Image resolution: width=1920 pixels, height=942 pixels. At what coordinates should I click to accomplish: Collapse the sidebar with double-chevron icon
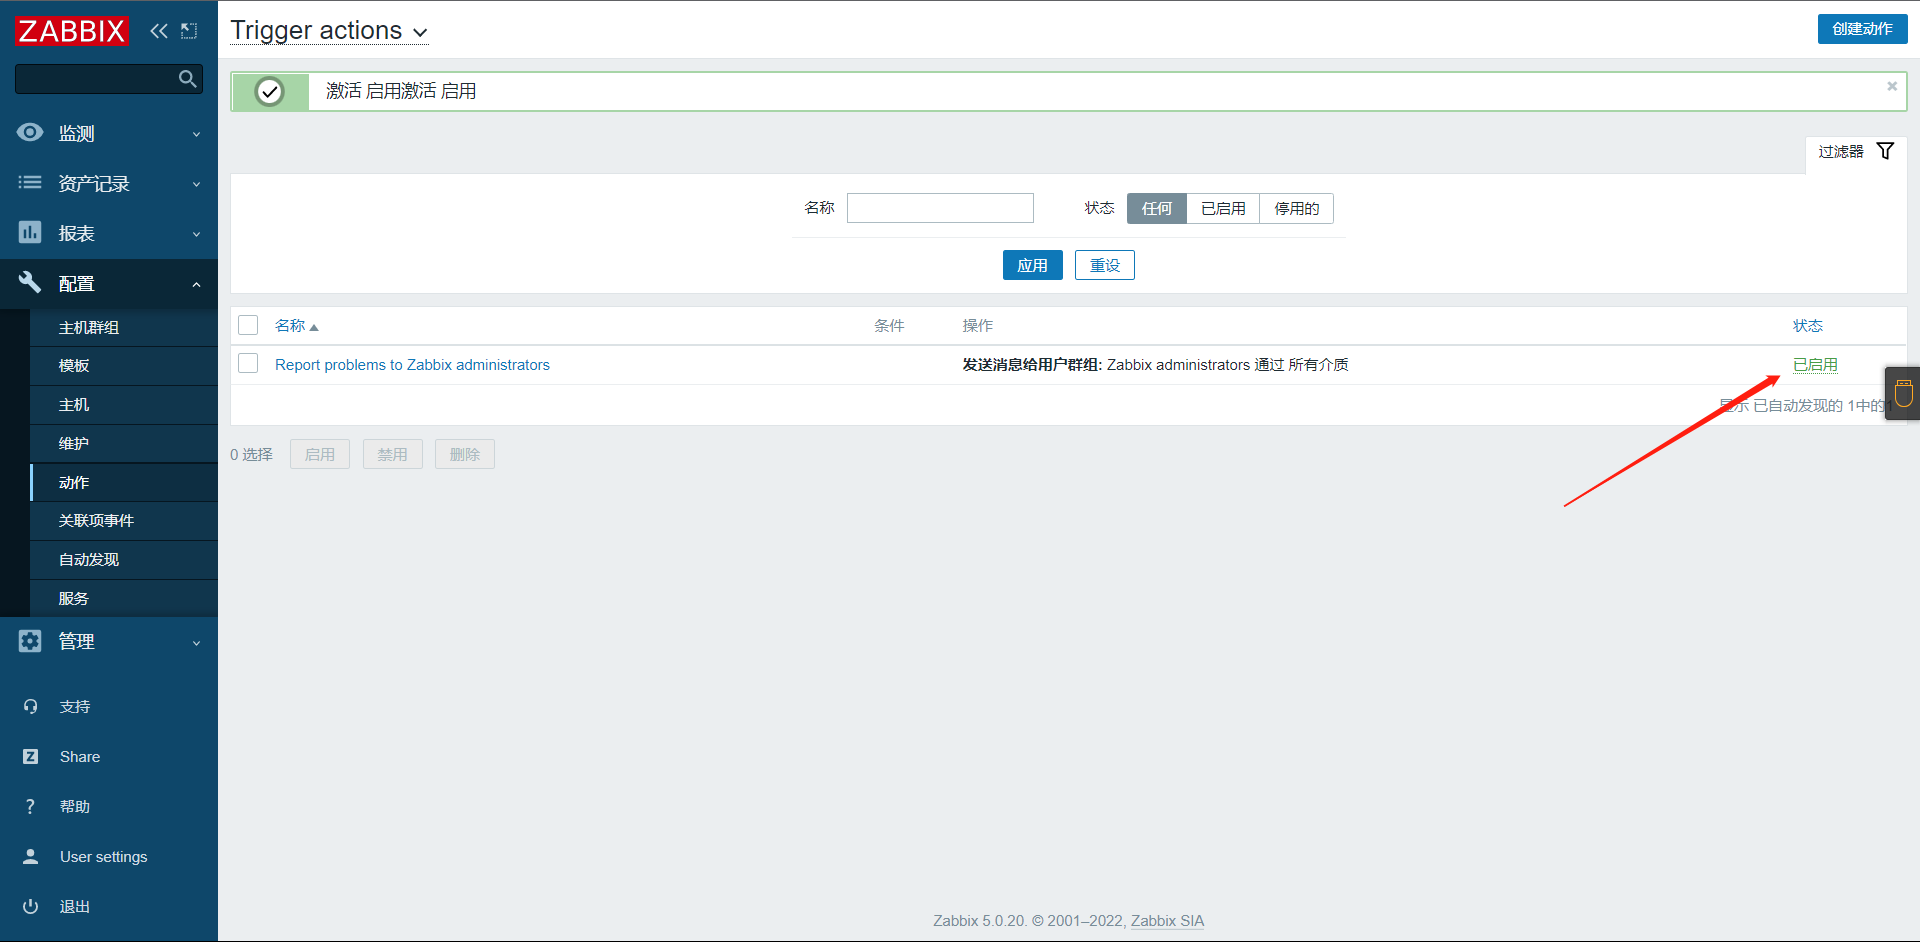tap(159, 31)
